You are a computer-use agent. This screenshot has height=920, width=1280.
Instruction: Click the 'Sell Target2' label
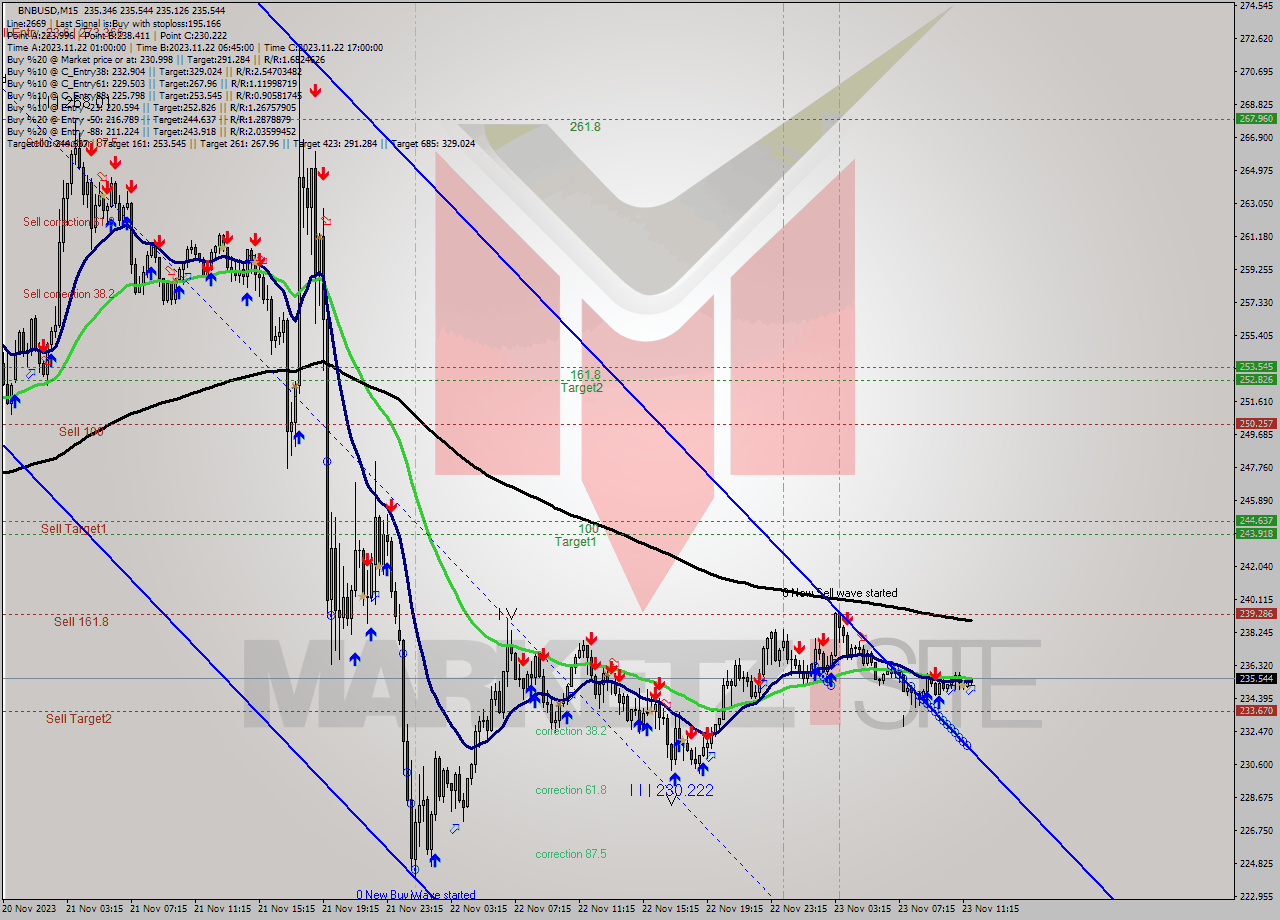(x=79, y=719)
